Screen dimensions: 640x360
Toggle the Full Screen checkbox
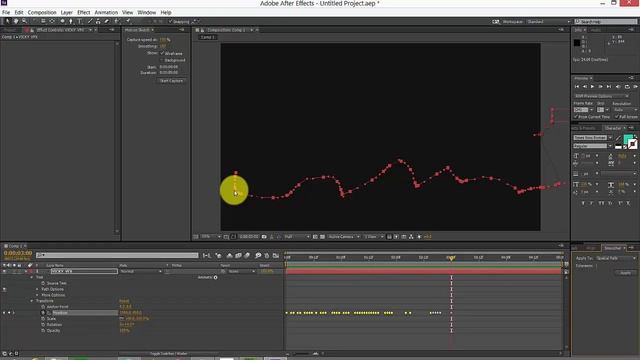click(x=616, y=117)
